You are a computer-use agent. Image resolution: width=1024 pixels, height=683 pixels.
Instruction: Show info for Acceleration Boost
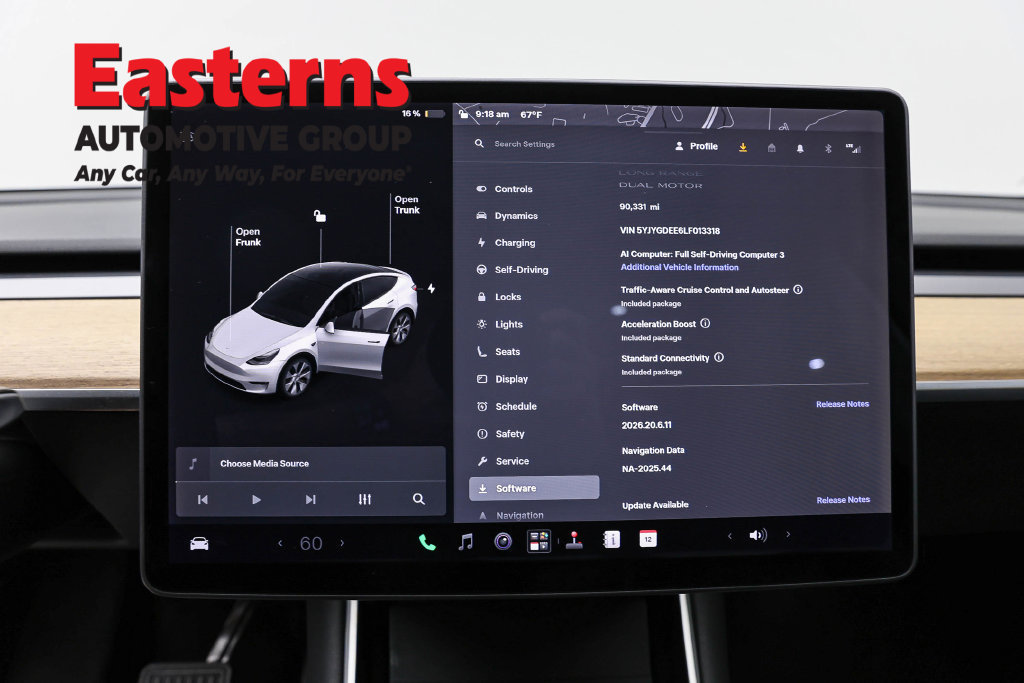coord(705,323)
